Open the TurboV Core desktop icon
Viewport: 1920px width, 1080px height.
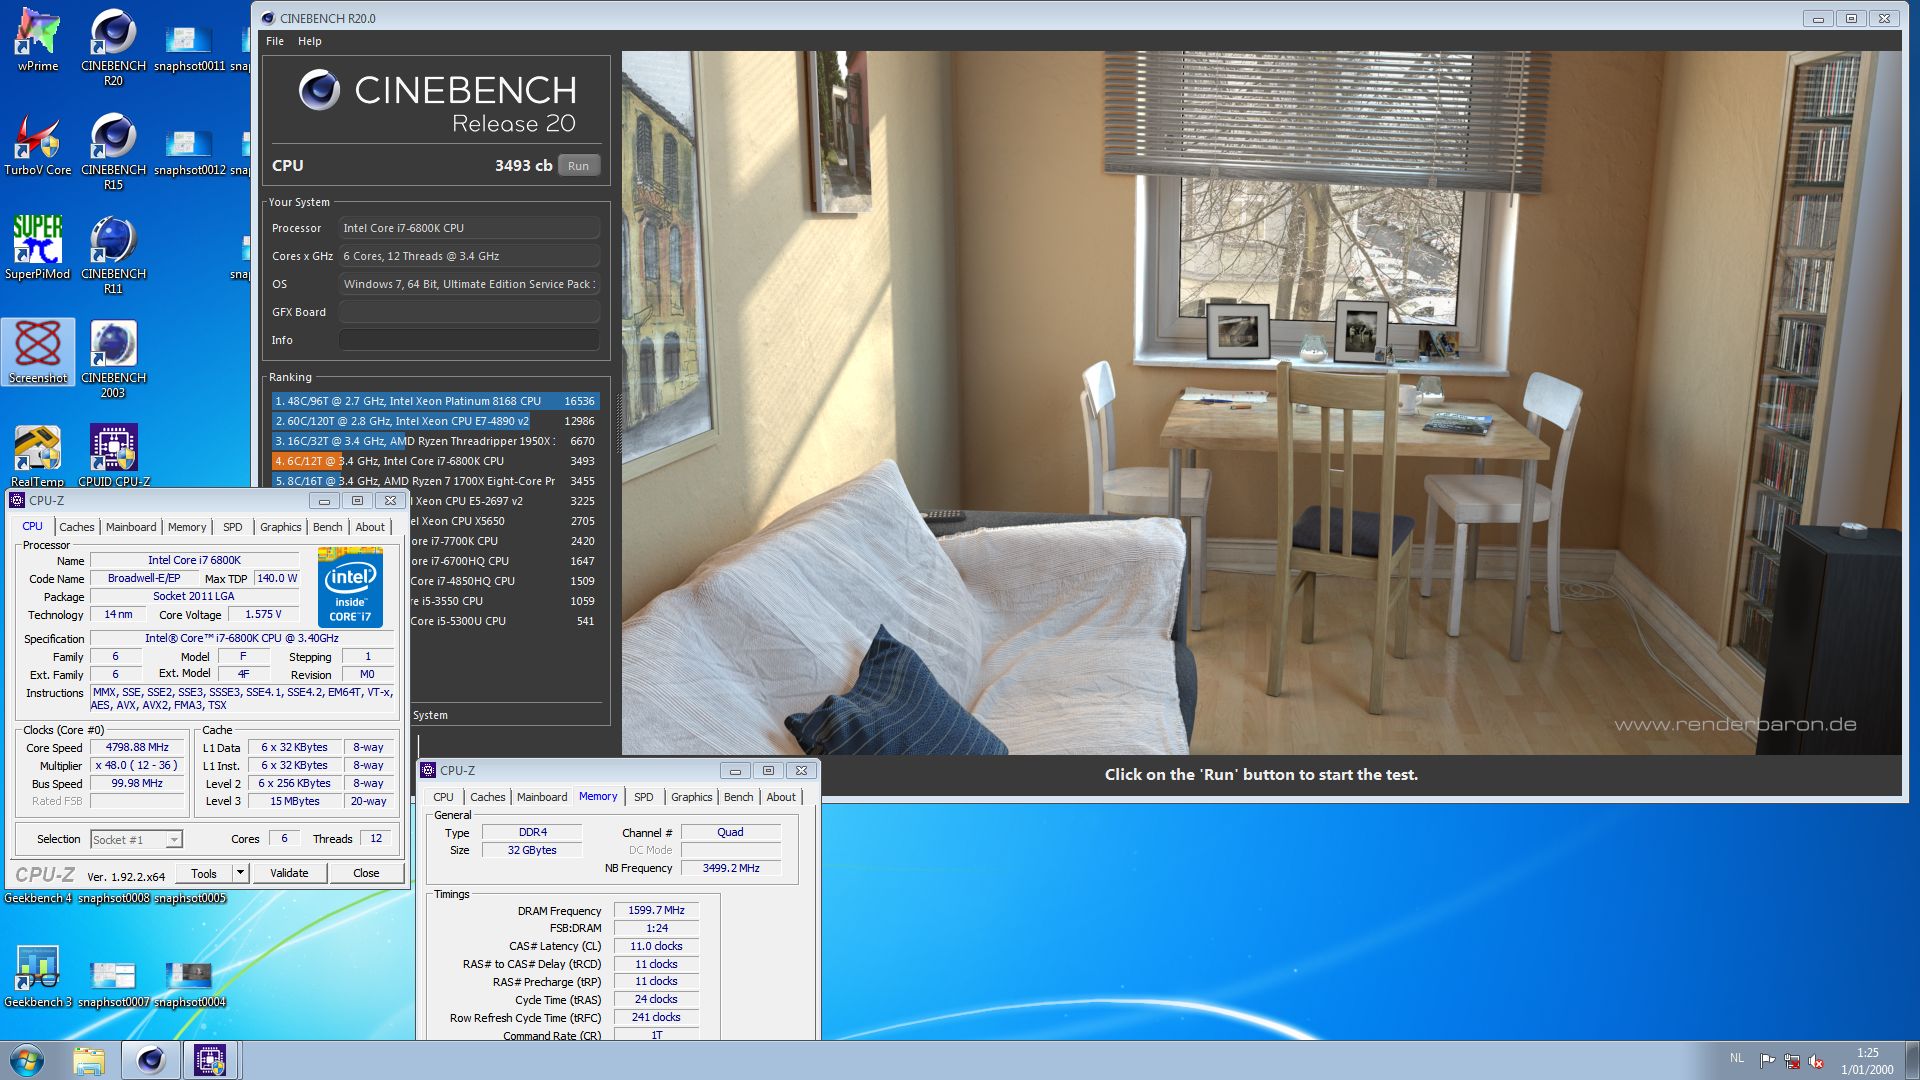[38, 145]
